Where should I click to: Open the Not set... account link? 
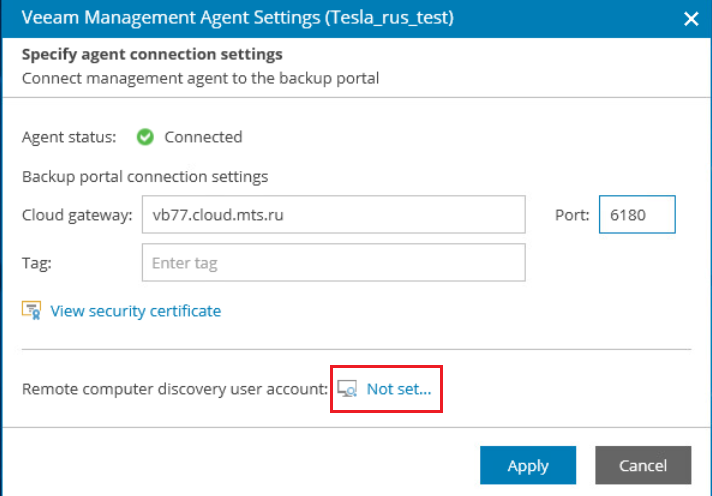click(399, 389)
